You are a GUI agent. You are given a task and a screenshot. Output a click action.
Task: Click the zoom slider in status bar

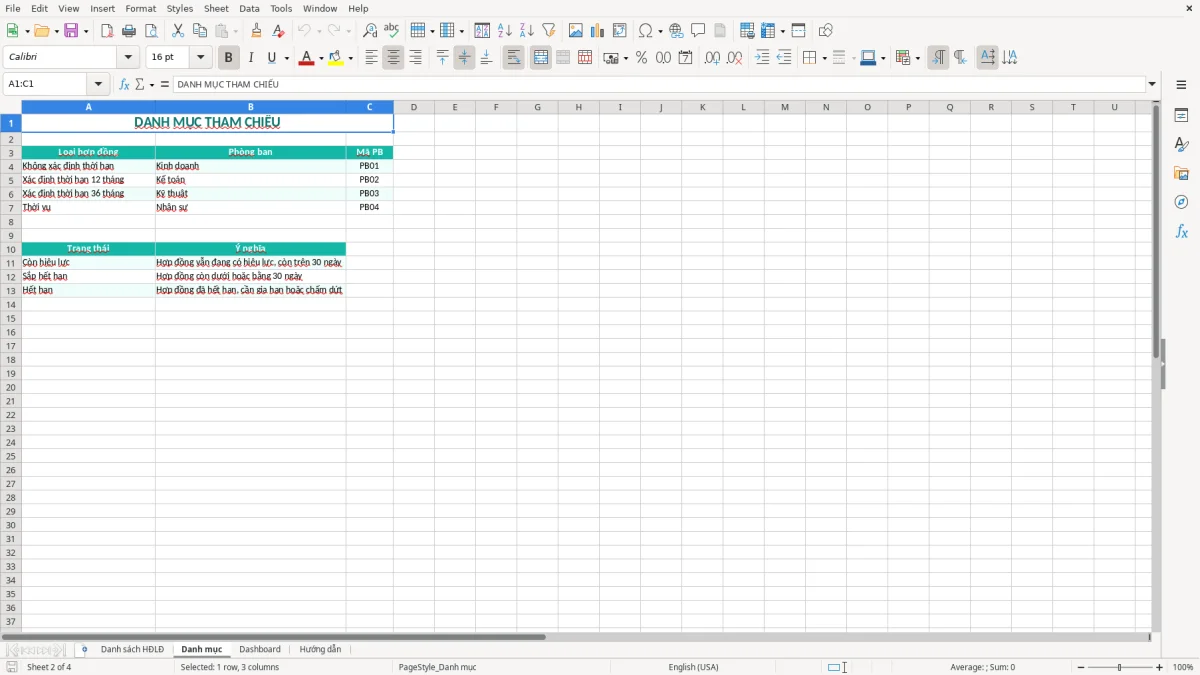tap(1120, 667)
